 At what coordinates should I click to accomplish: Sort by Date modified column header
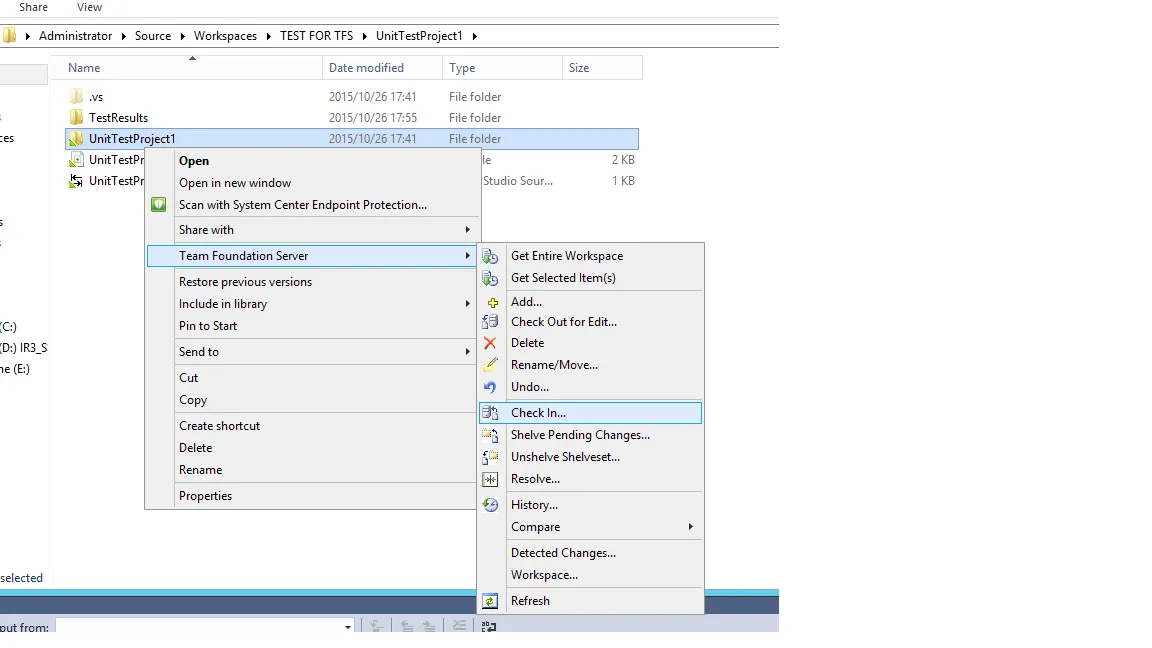pyautogui.click(x=382, y=68)
